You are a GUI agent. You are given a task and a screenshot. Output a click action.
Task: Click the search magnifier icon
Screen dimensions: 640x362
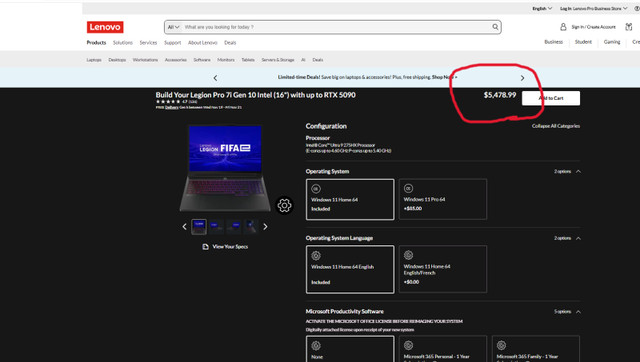click(x=495, y=27)
